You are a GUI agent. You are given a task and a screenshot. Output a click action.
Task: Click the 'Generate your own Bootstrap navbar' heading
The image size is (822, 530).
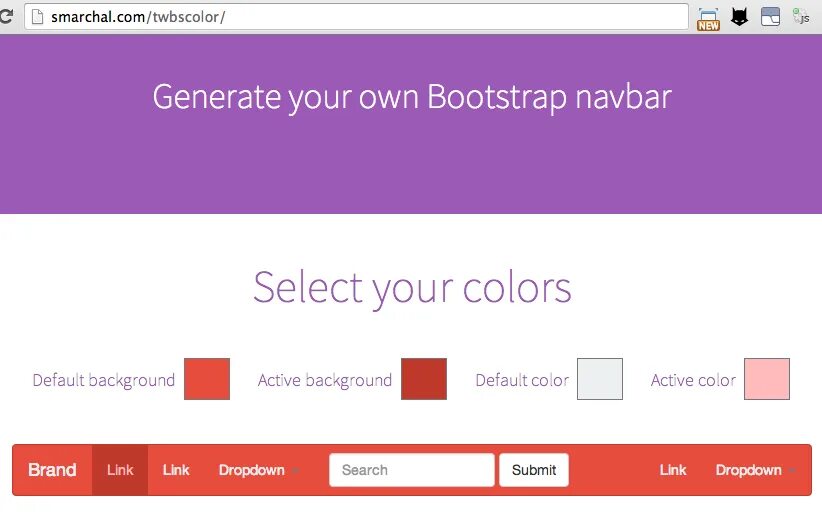point(412,98)
